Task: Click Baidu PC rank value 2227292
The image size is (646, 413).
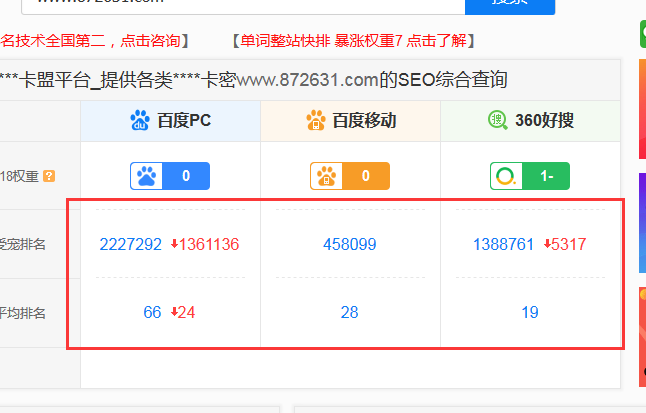Action: [x=131, y=244]
